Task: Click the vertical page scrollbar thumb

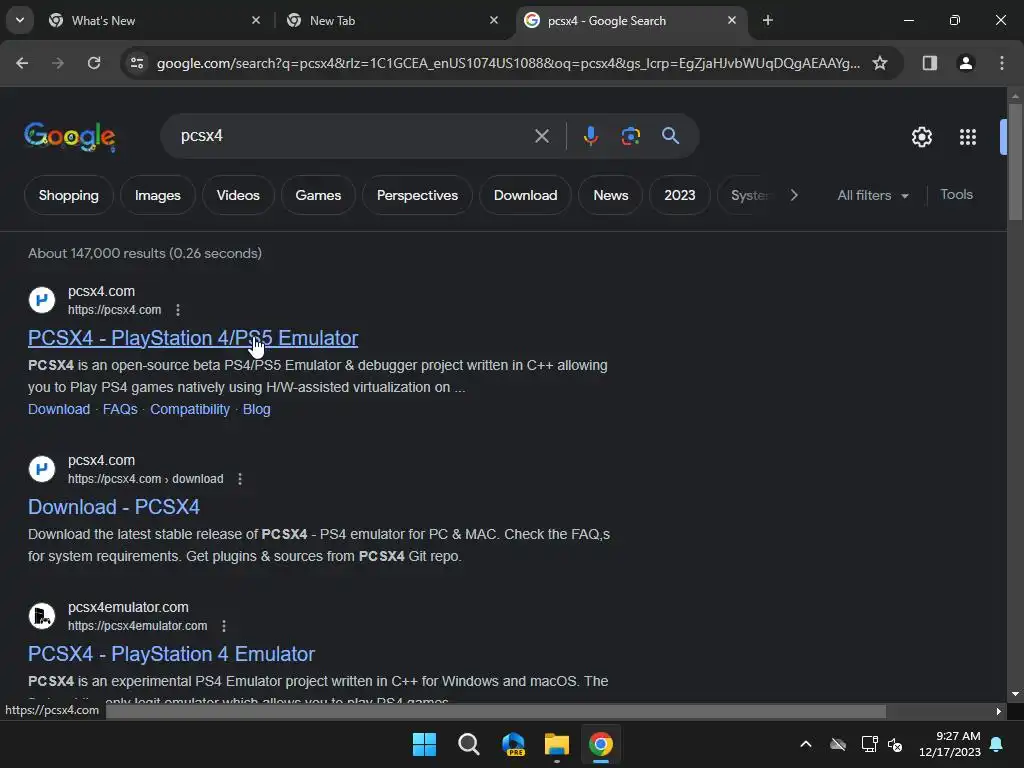Action: pyautogui.click(x=1015, y=162)
